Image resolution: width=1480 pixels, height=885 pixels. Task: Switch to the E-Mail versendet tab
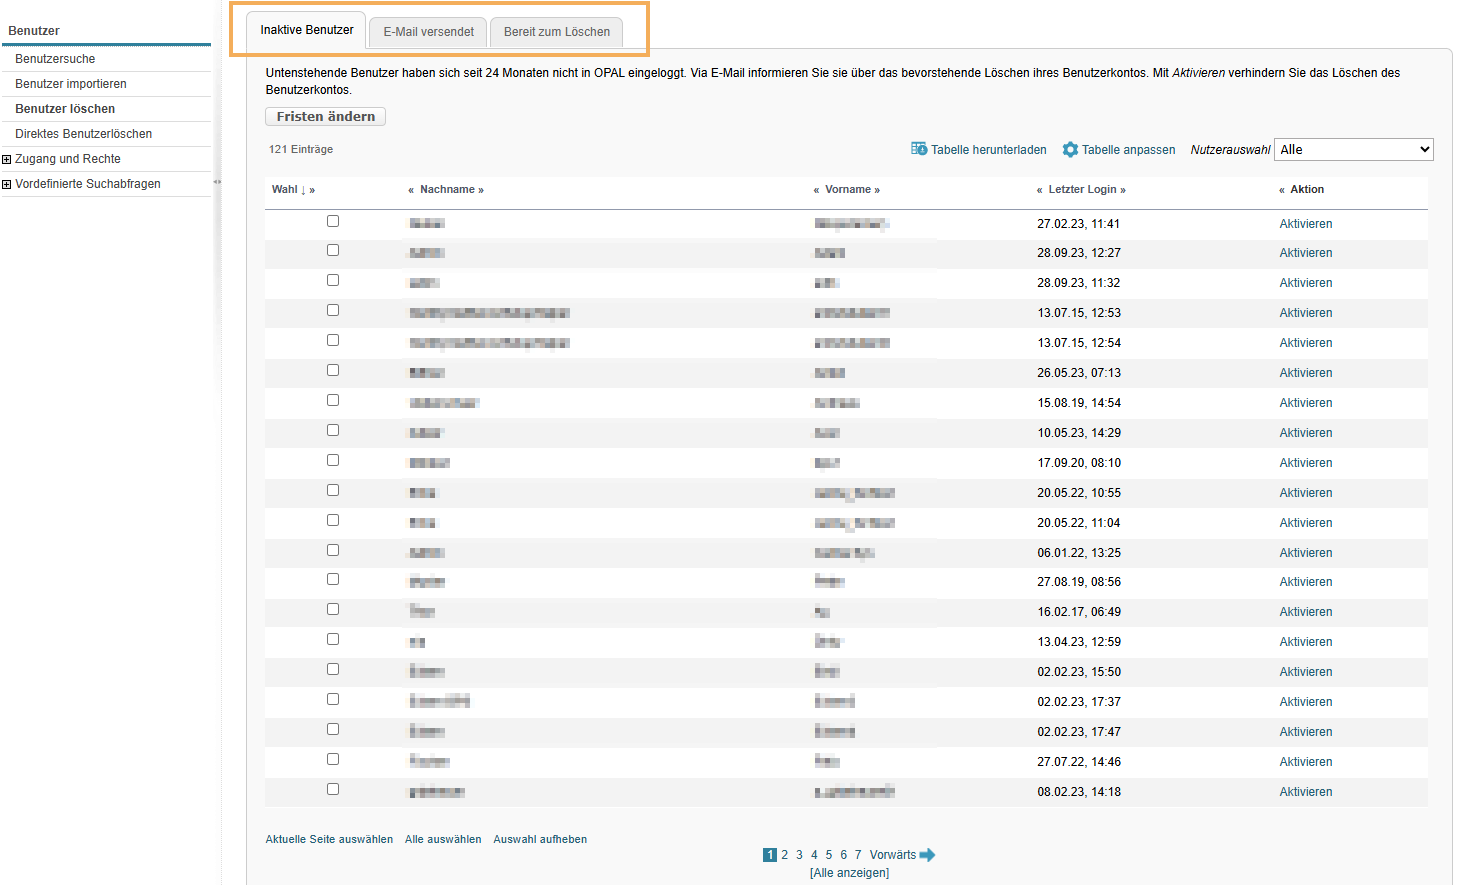(x=427, y=31)
